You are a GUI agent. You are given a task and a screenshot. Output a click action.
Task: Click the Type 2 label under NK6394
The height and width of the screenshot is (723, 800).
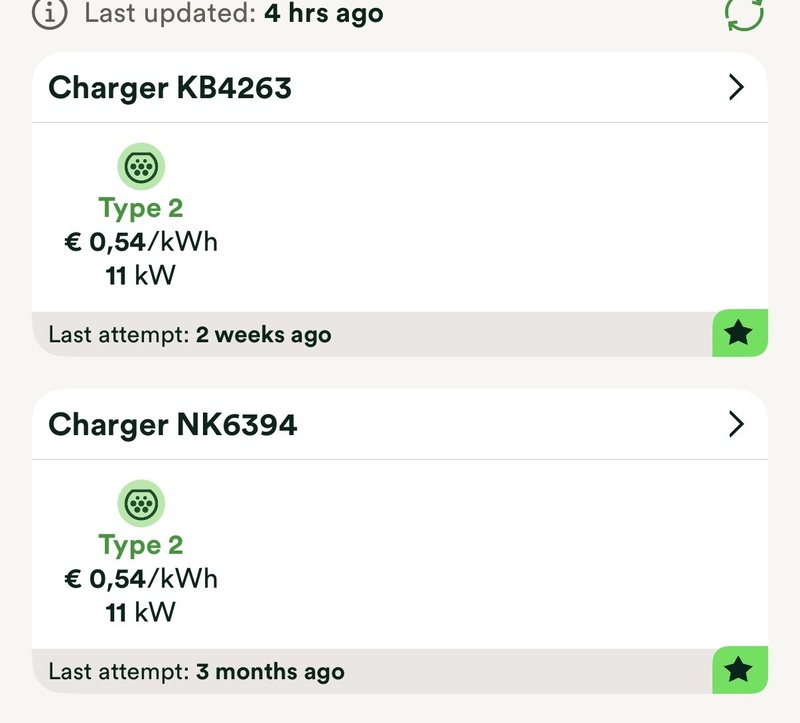coord(141,546)
